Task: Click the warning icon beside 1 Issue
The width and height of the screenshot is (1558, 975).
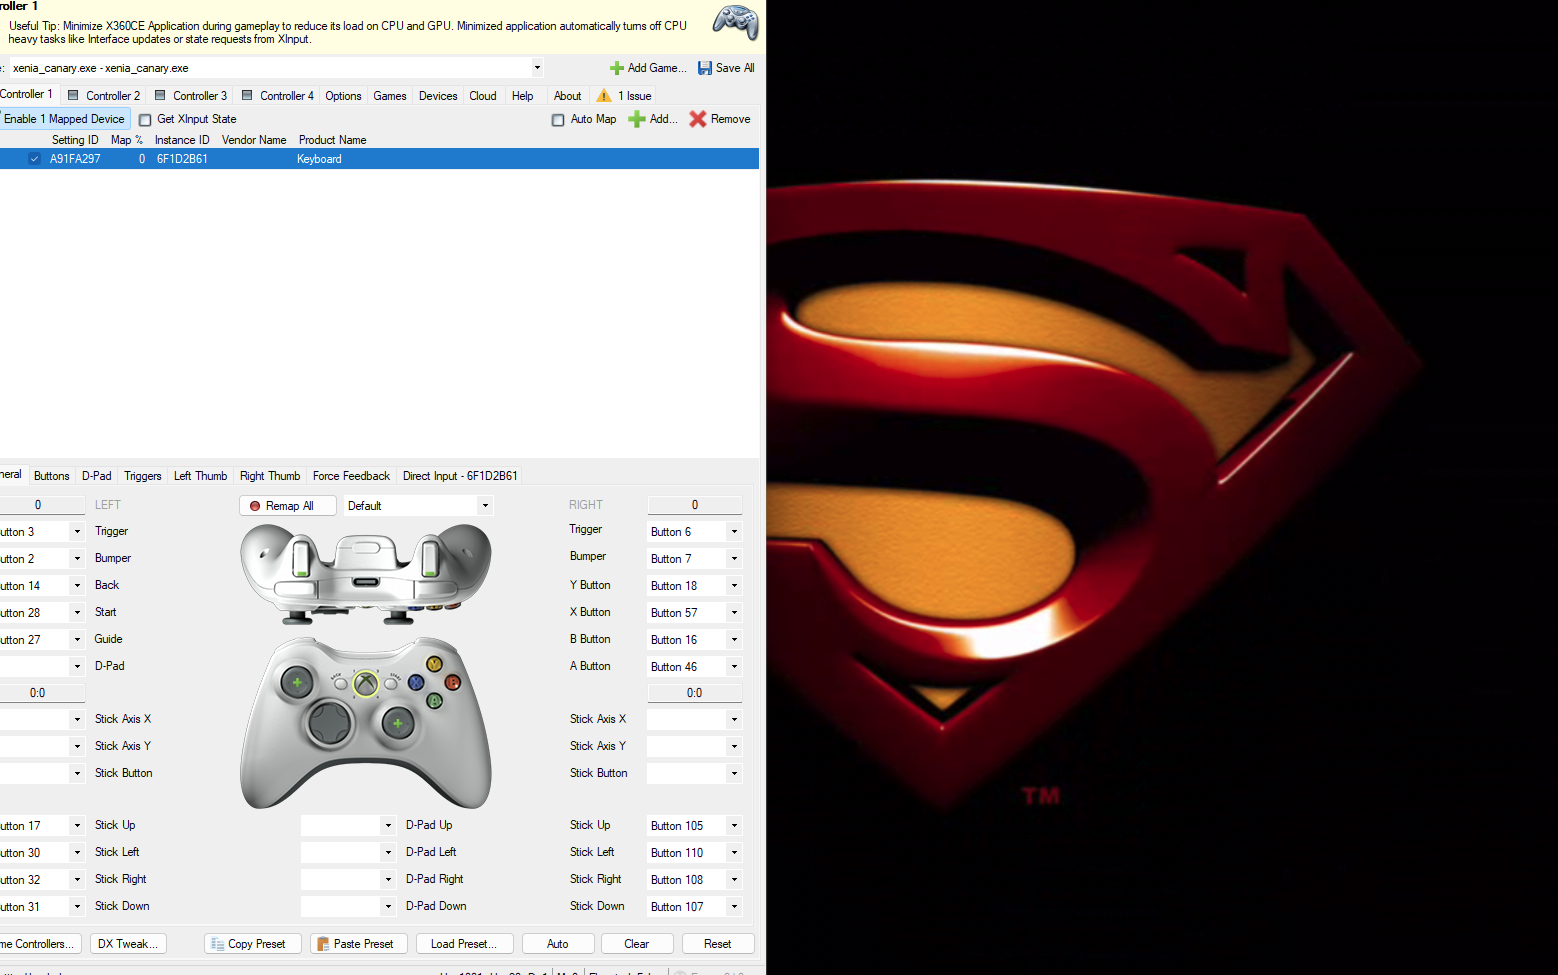Action: point(604,96)
